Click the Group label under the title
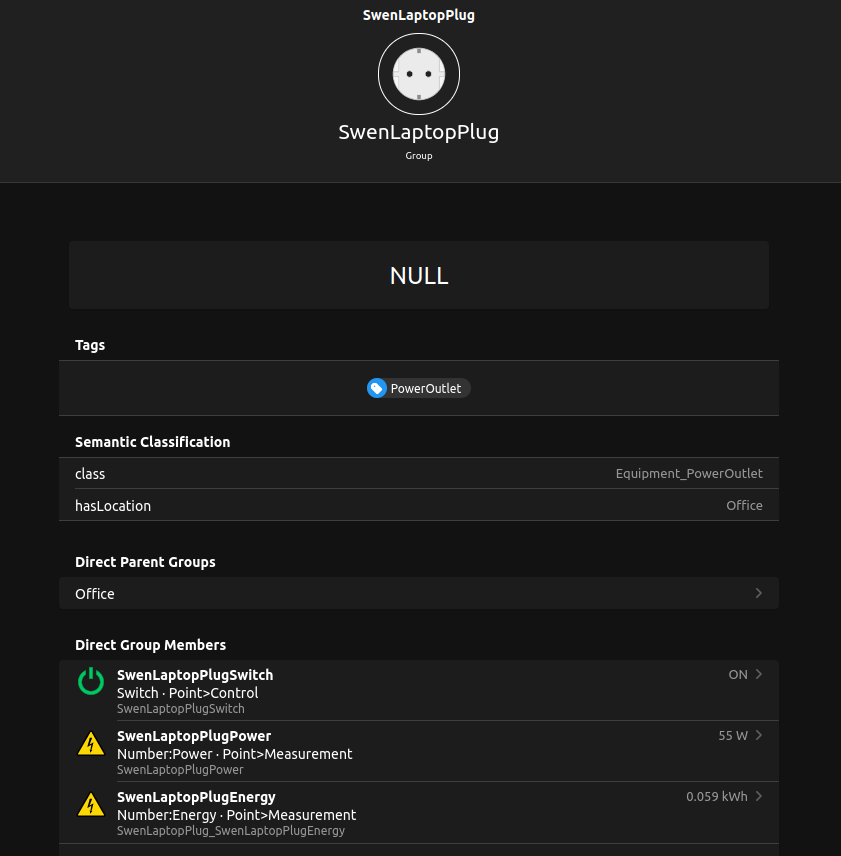 (x=419, y=155)
